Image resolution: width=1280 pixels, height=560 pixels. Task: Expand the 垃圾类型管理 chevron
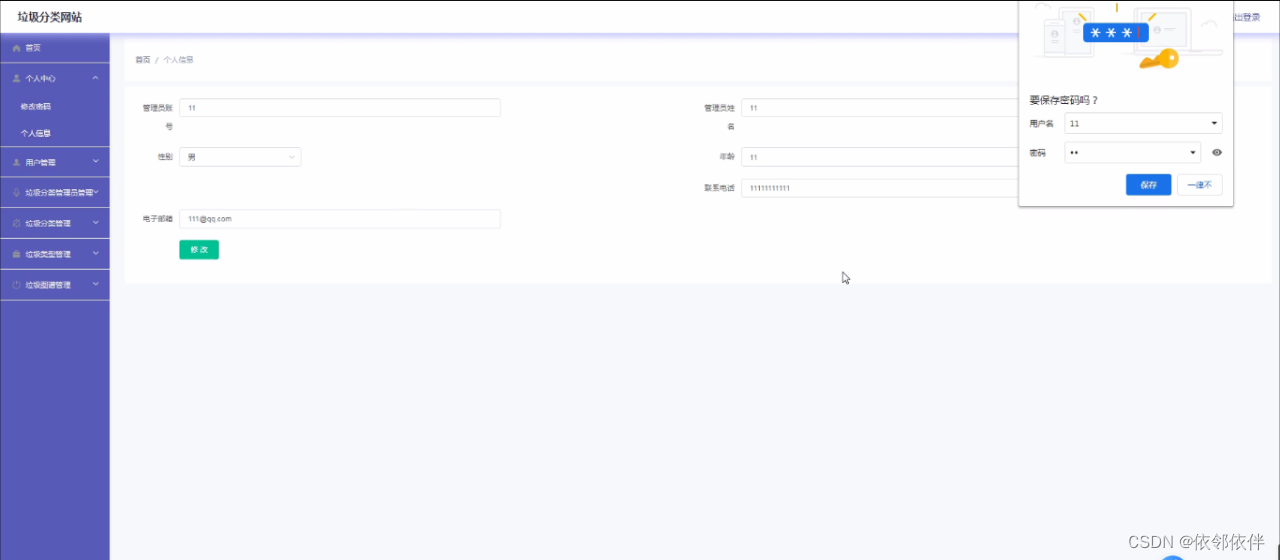pos(95,254)
